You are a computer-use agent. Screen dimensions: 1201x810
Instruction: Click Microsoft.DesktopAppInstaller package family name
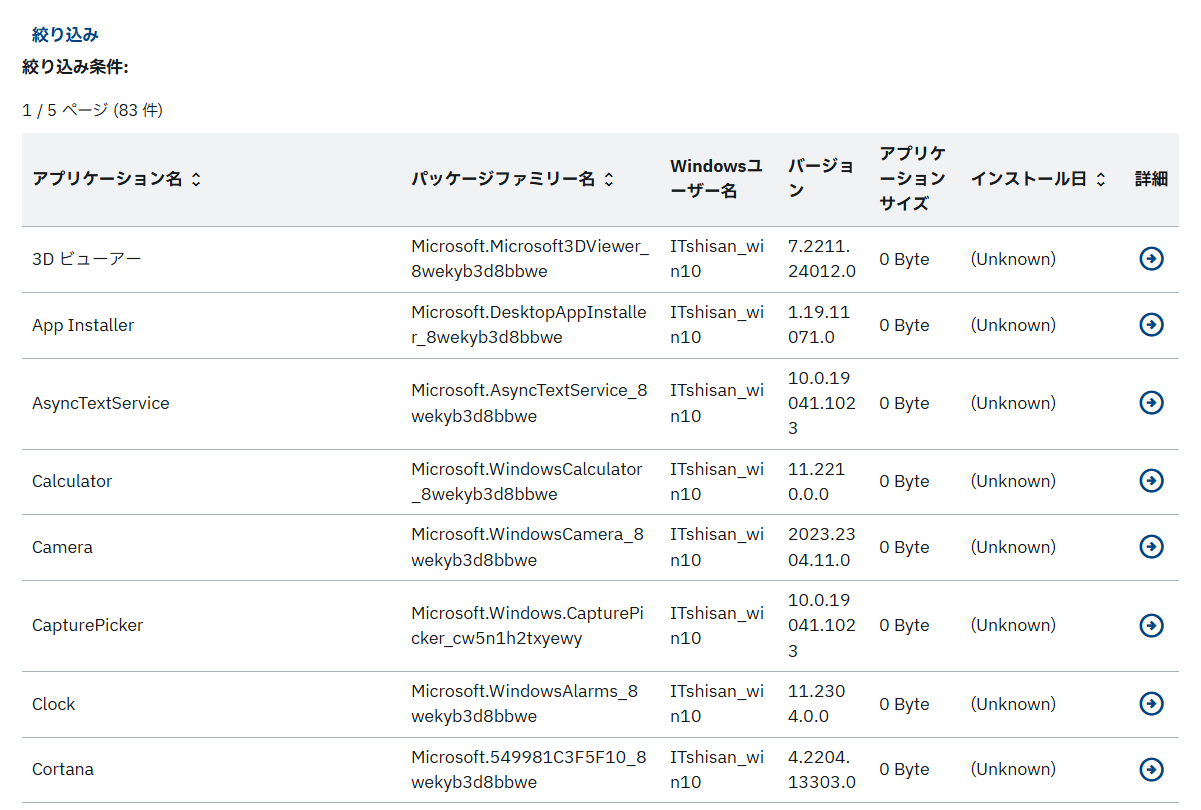click(x=529, y=324)
